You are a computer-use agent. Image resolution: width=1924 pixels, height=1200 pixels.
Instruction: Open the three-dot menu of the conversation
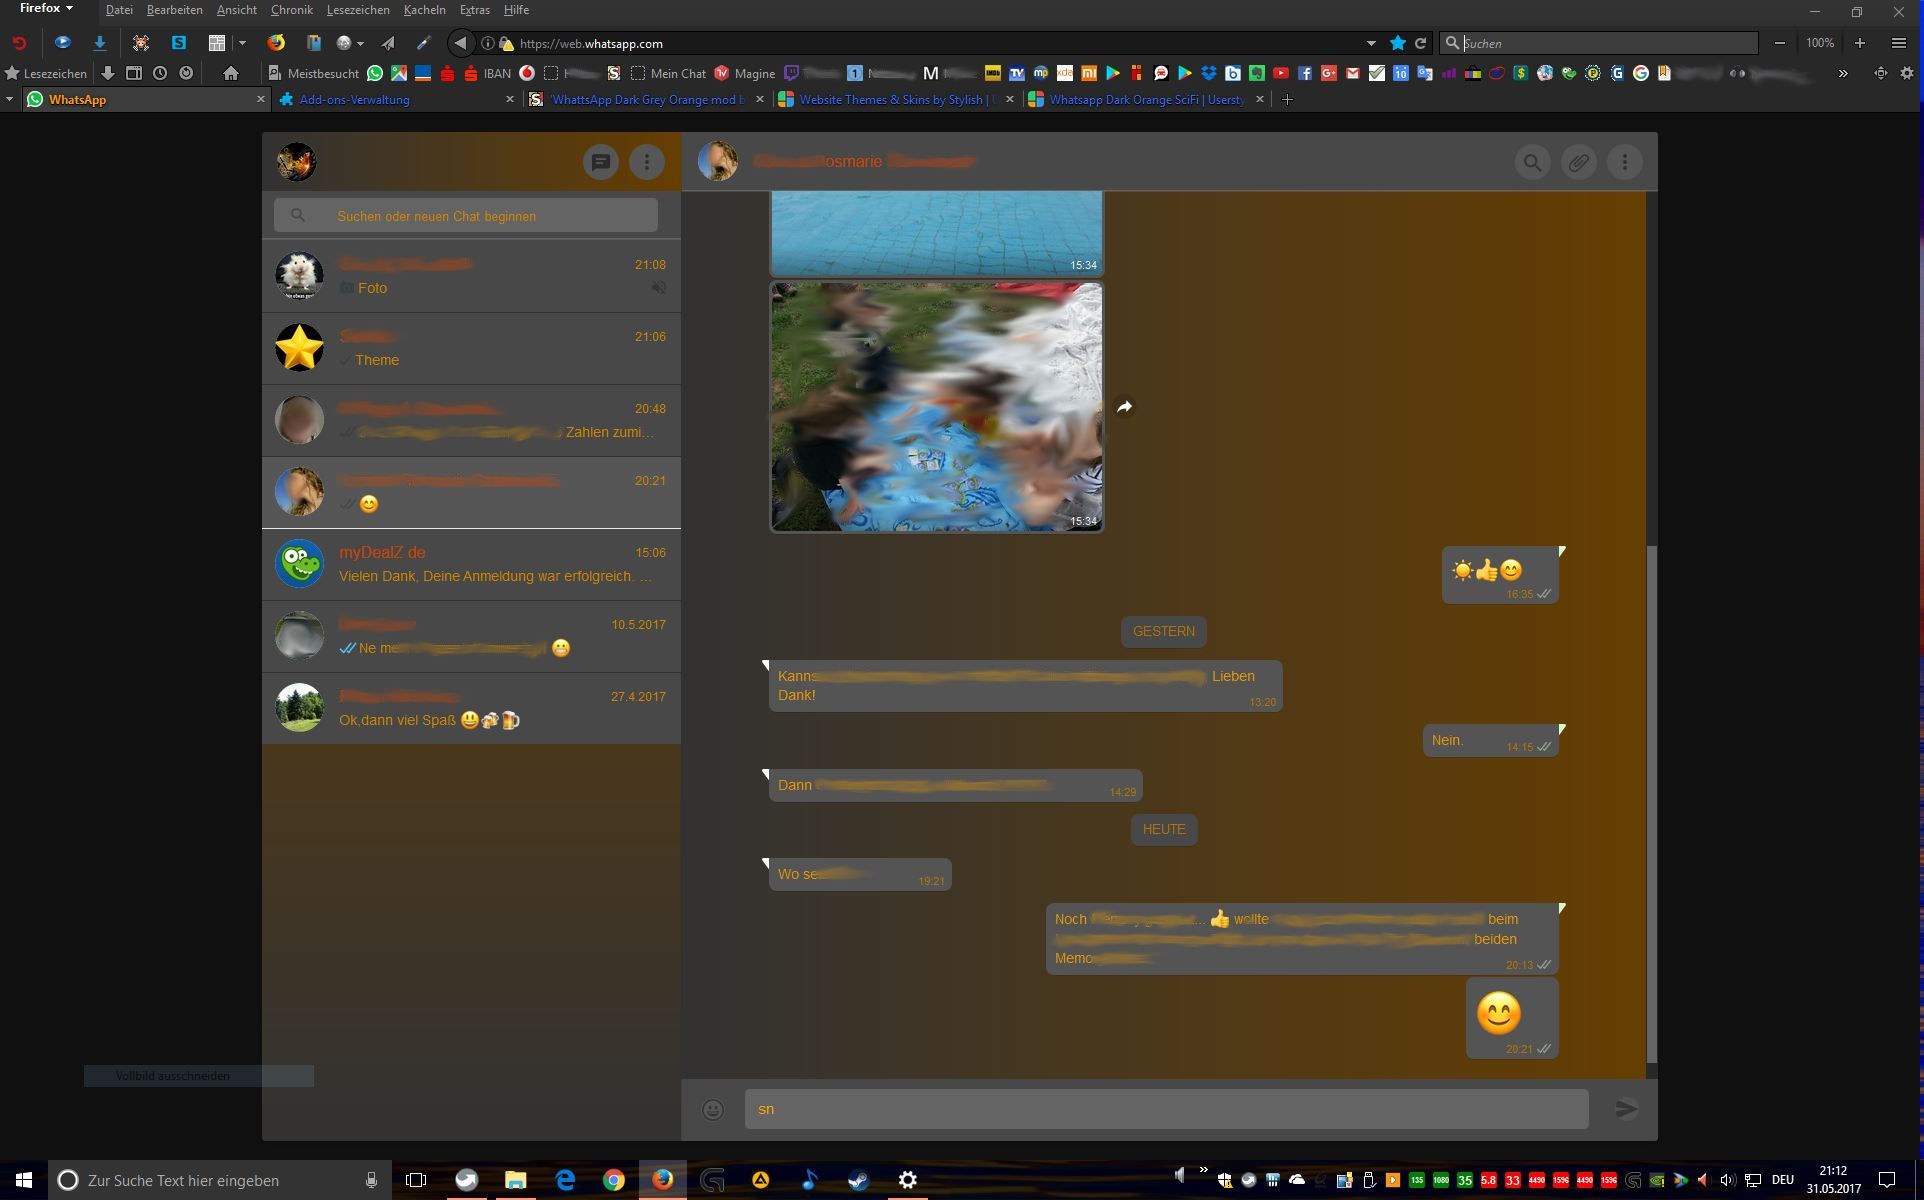[x=1624, y=161]
